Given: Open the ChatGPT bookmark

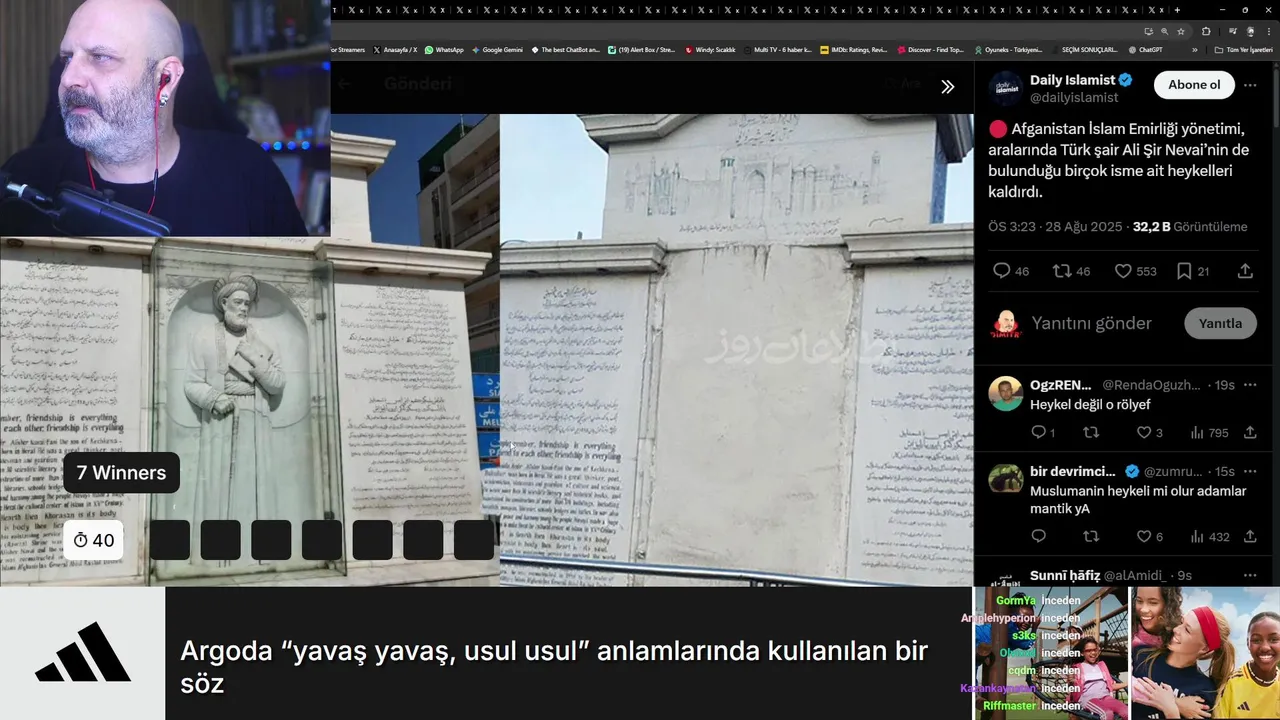Looking at the screenshot, I should pos(1145,49).
